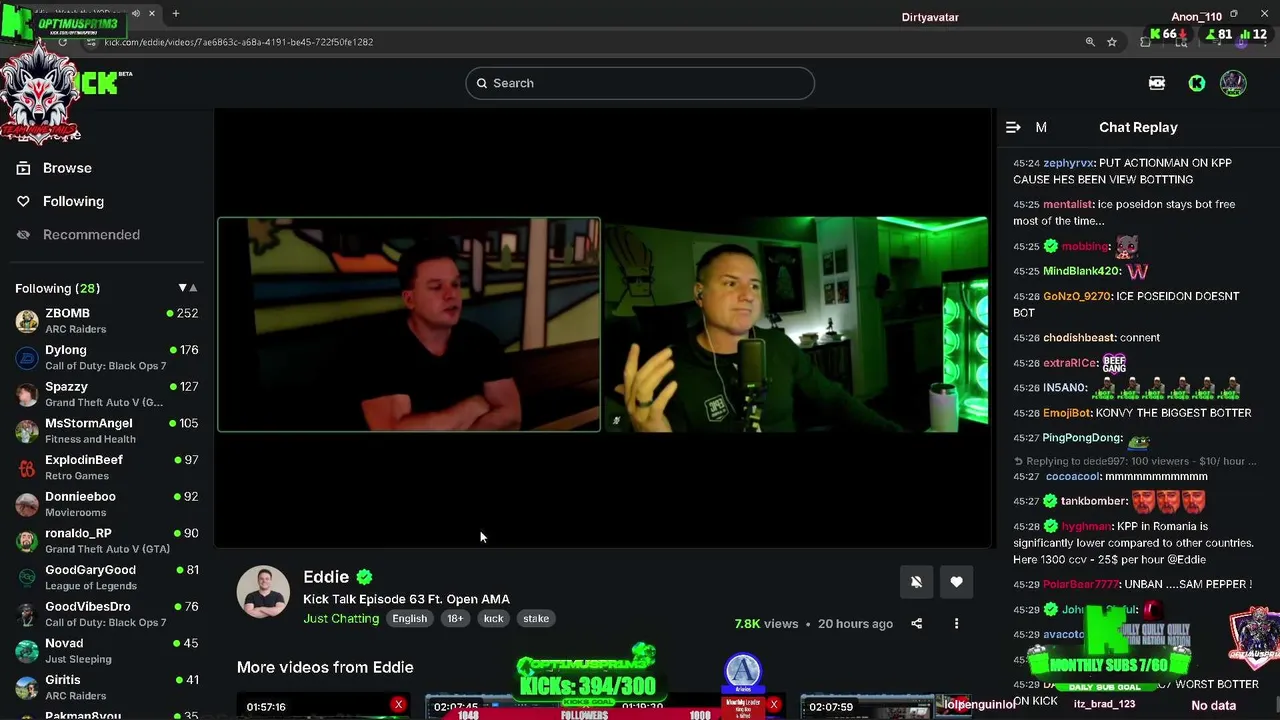Open Giritis channel in Following list
The height and width of the screenshot is (720, 1280).
point(106,687)
